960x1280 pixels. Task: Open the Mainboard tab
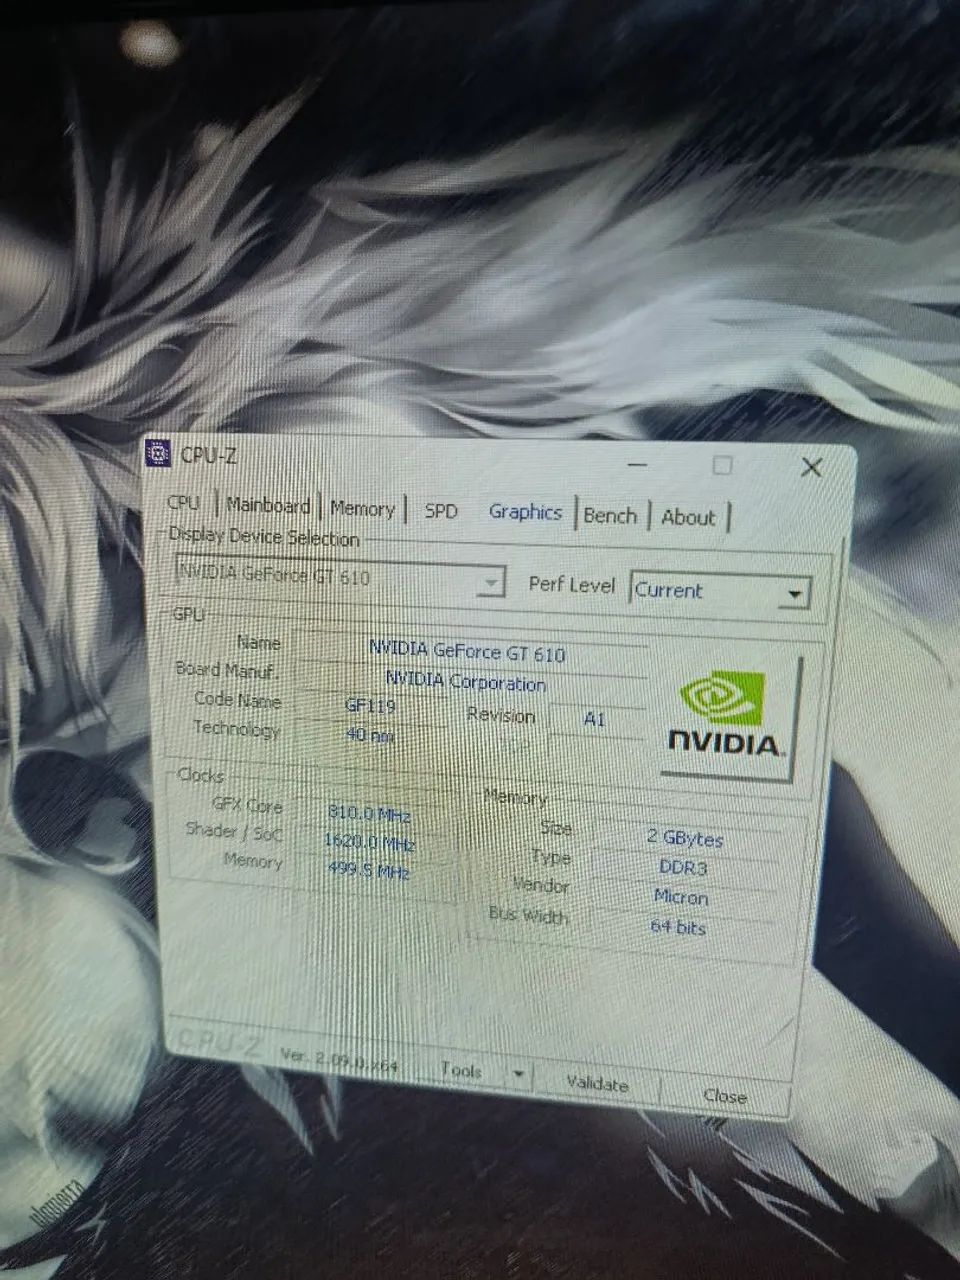coord(268,505)
